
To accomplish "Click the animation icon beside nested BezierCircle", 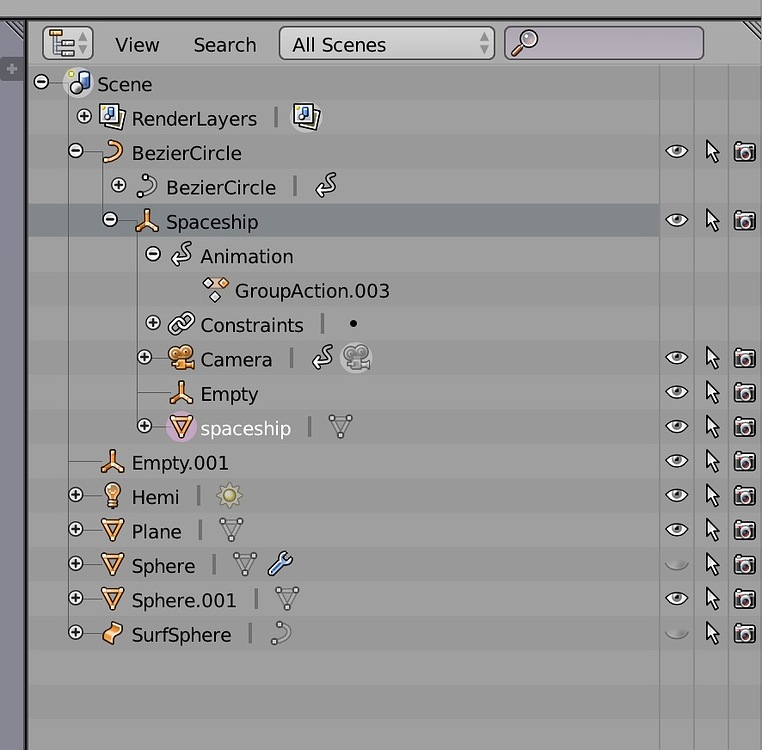I will (x=326, y=186).
